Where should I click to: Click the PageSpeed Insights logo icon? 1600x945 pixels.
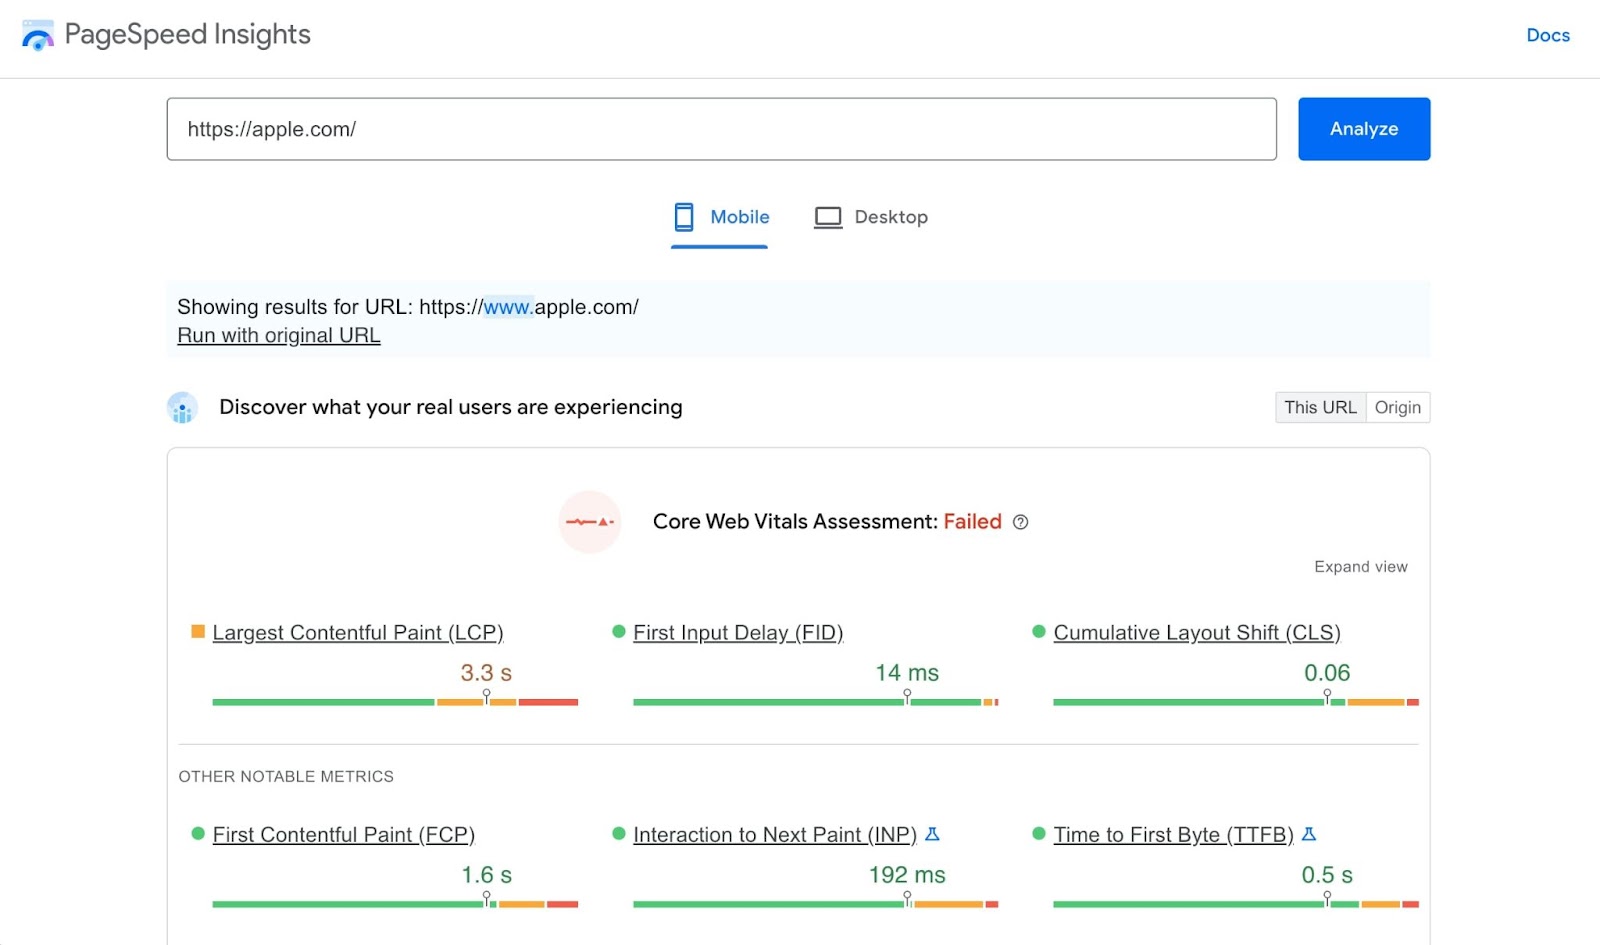[38, 35]
